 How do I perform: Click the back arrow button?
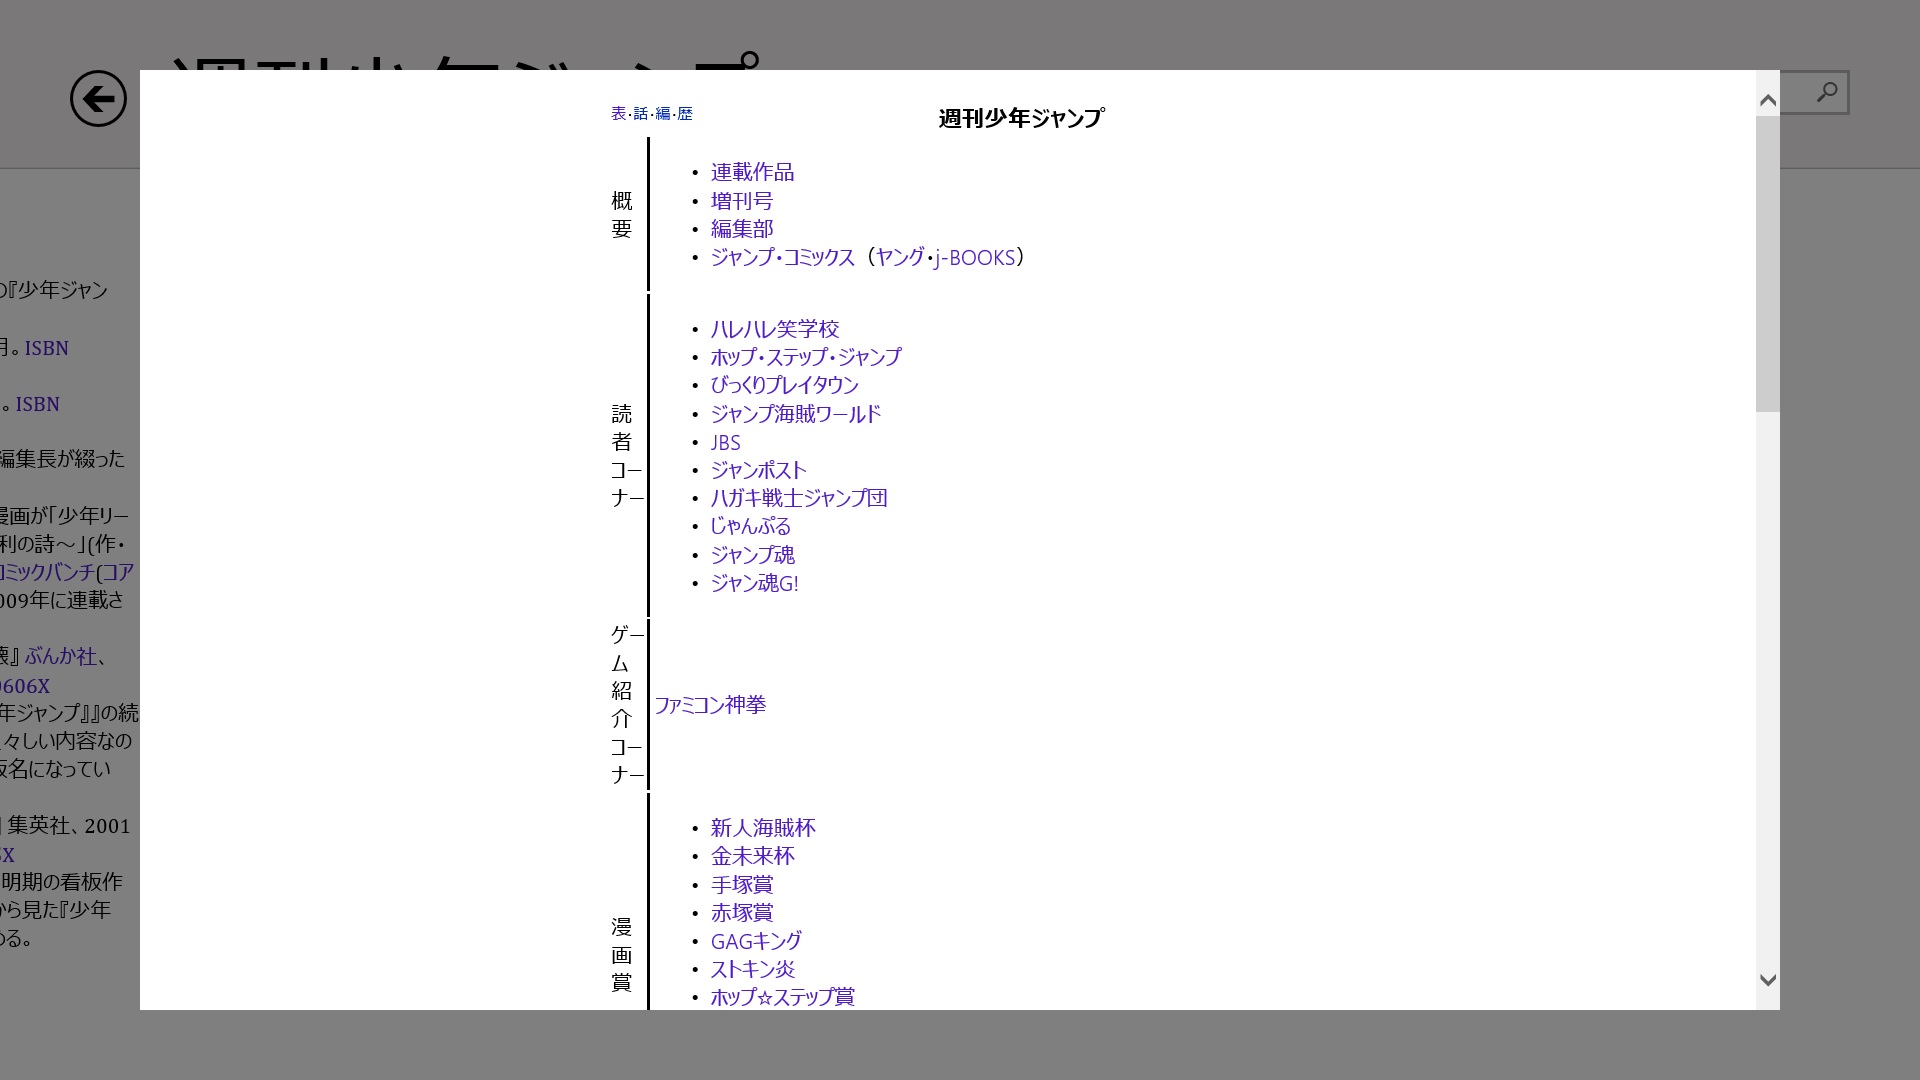[98, 98]
